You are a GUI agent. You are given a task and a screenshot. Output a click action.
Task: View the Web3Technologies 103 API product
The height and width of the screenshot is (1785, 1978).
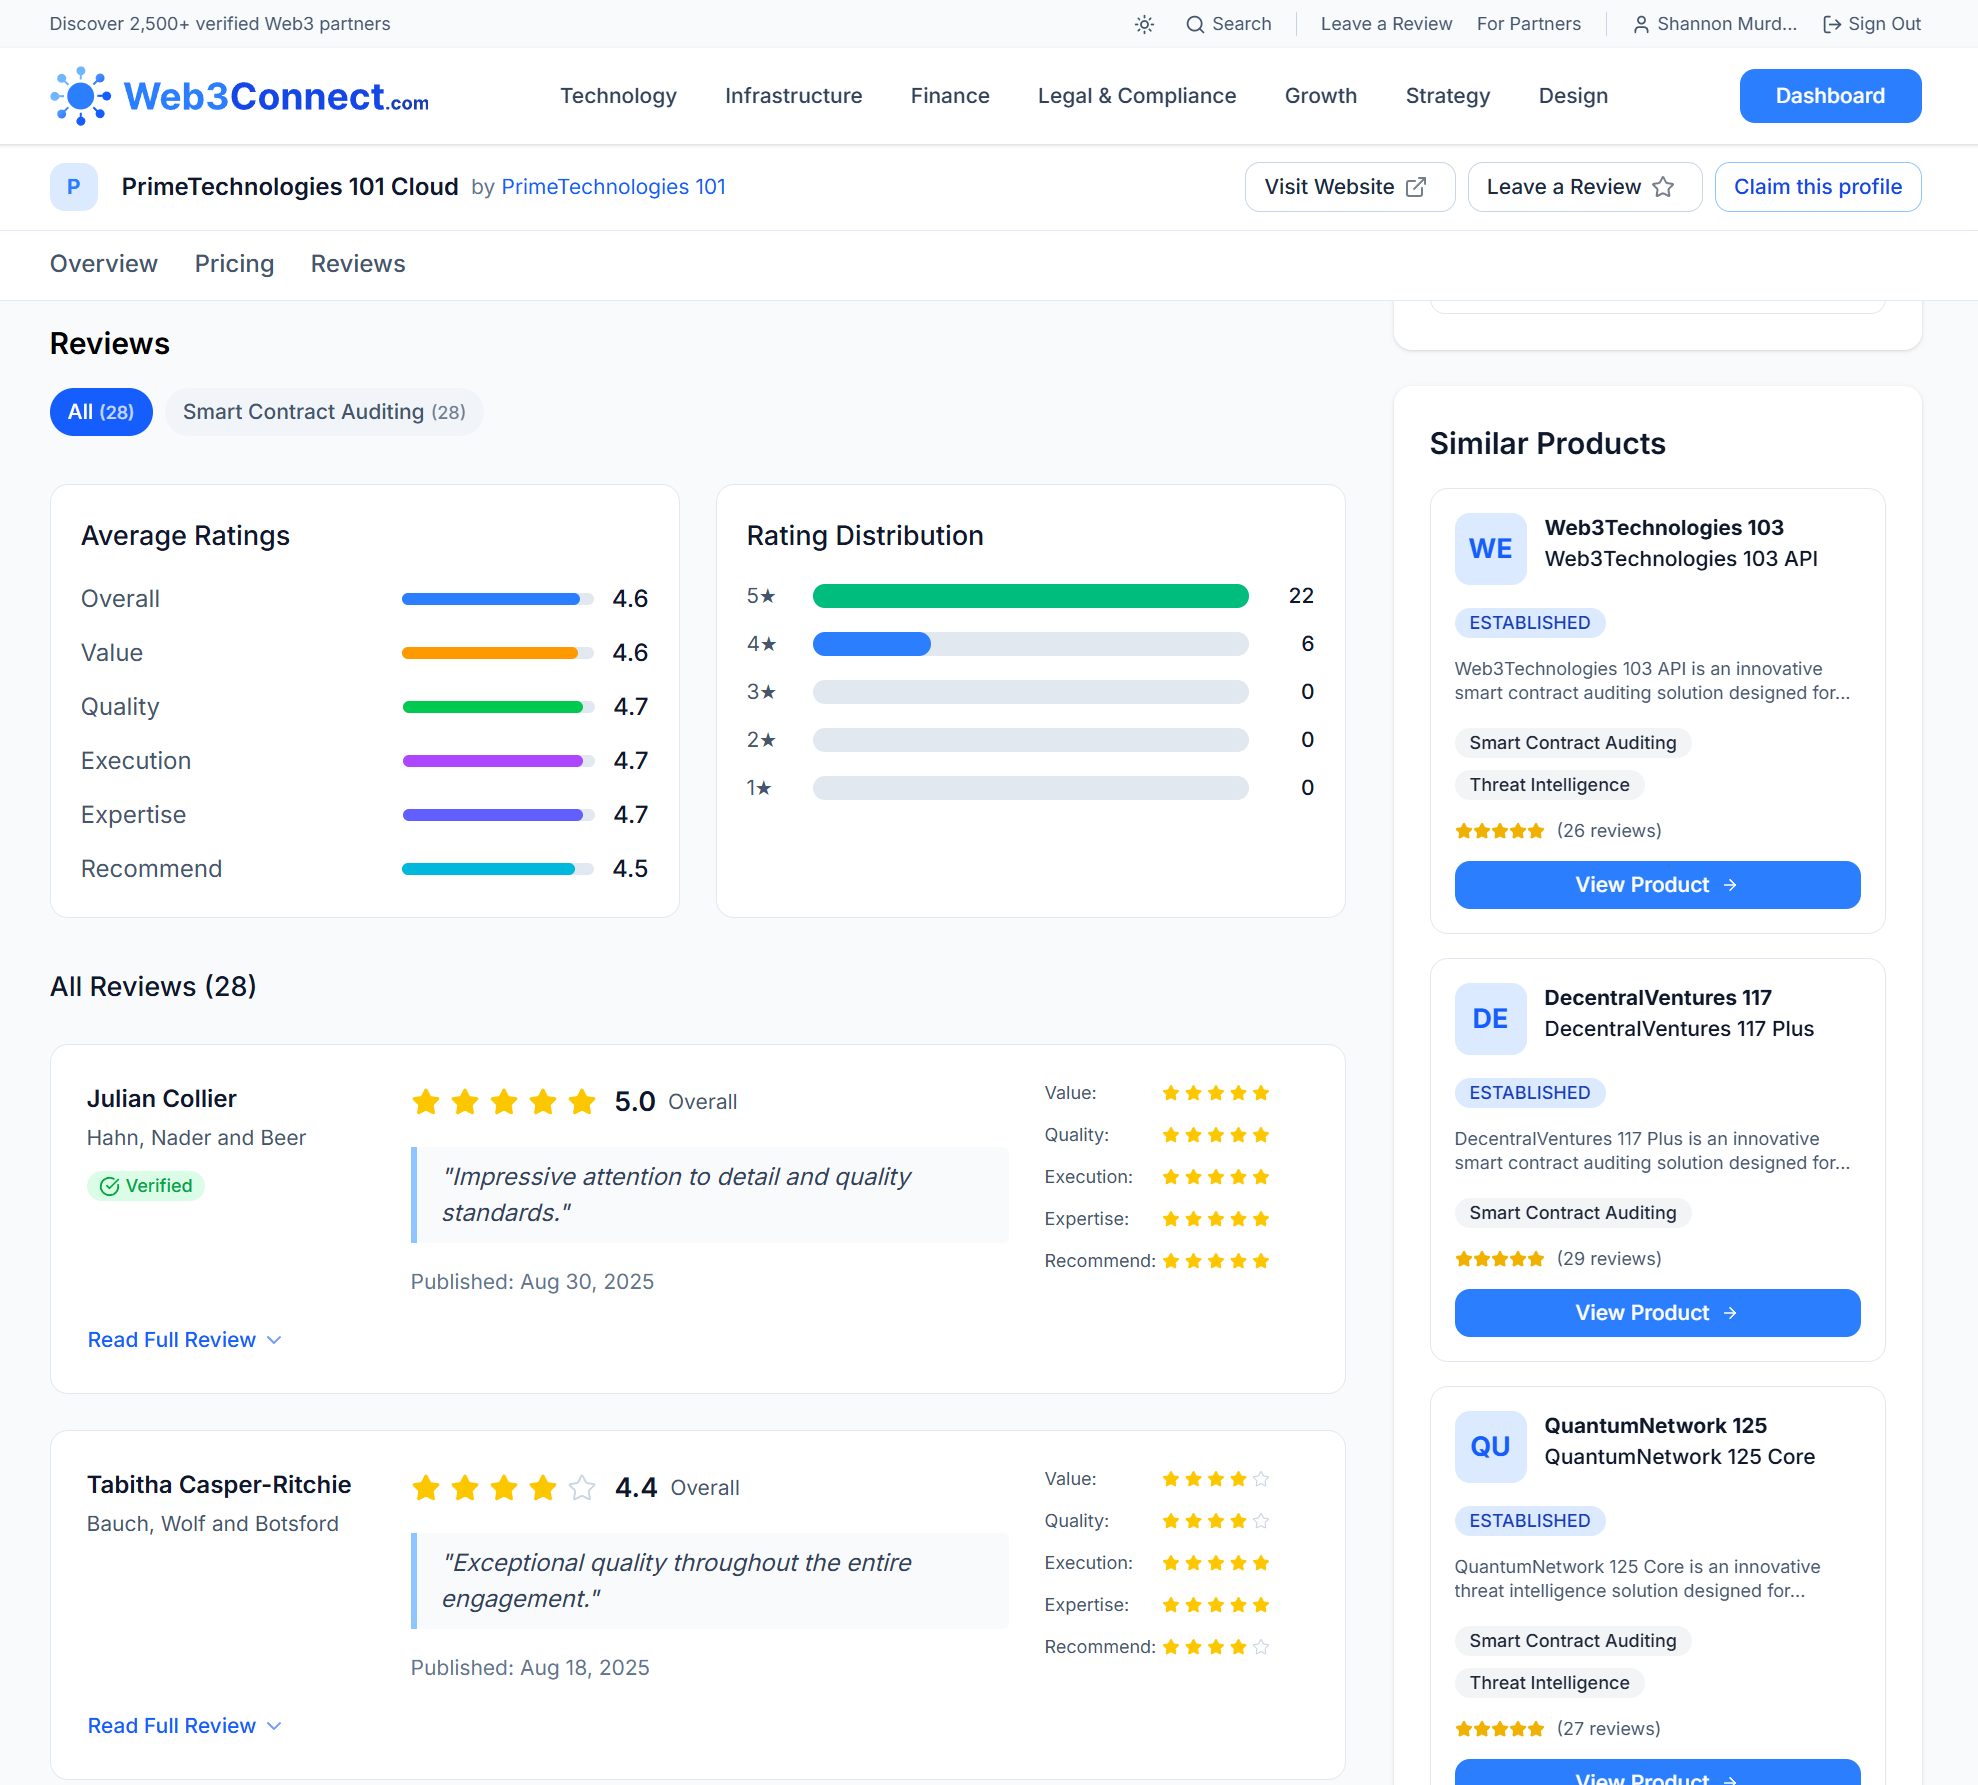[x=1657, y=885]
